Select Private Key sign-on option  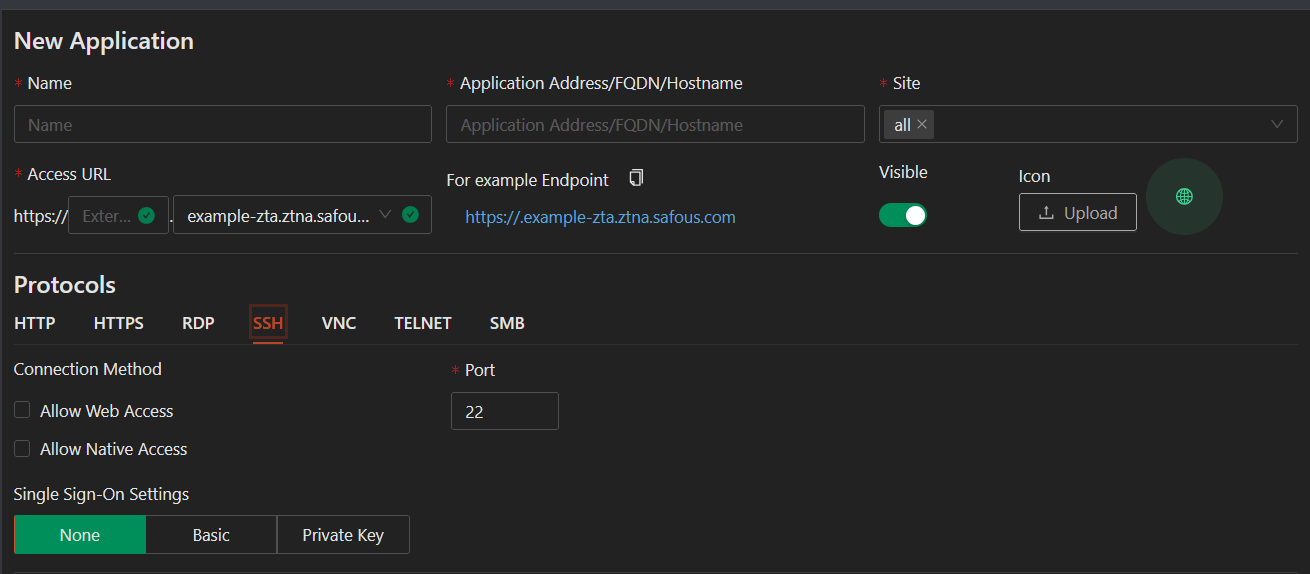click(x=343, y=535)
